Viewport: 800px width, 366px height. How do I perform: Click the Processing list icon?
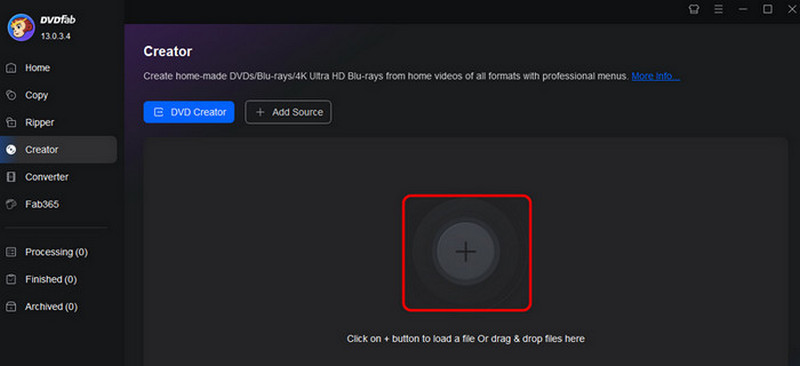pos(11,252)
